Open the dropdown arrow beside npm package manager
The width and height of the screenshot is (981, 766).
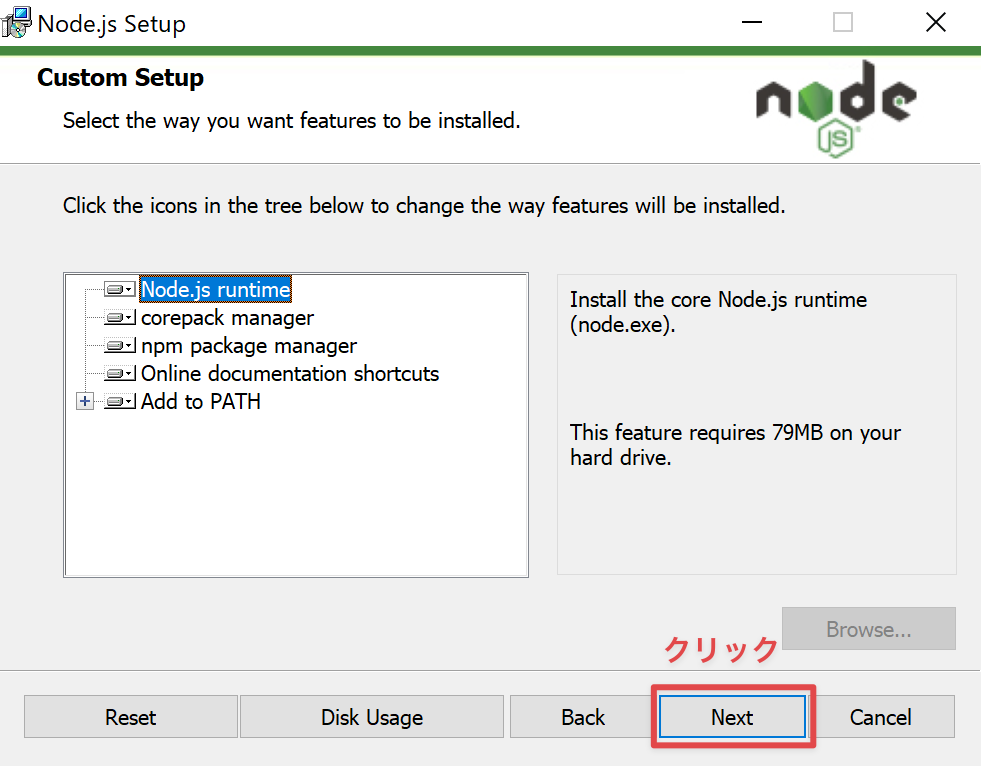coord(129,346)
